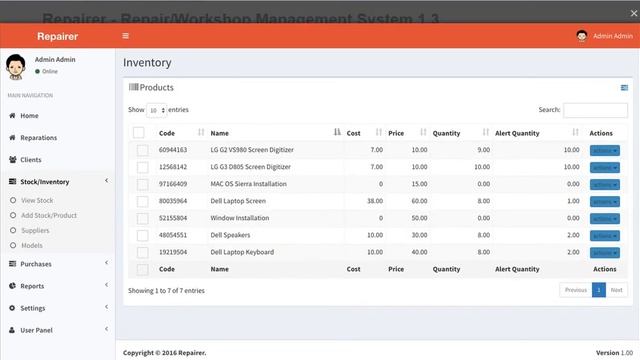Sort table by Quantity column arrows
The image size is (640, 360).
(485, 132)
